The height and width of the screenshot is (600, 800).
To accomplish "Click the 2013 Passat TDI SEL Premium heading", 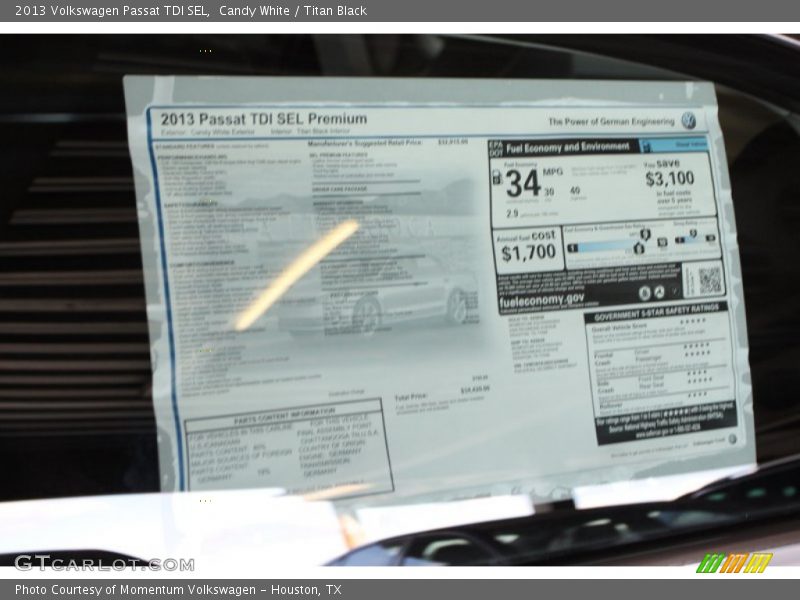I will pos(263,119).
